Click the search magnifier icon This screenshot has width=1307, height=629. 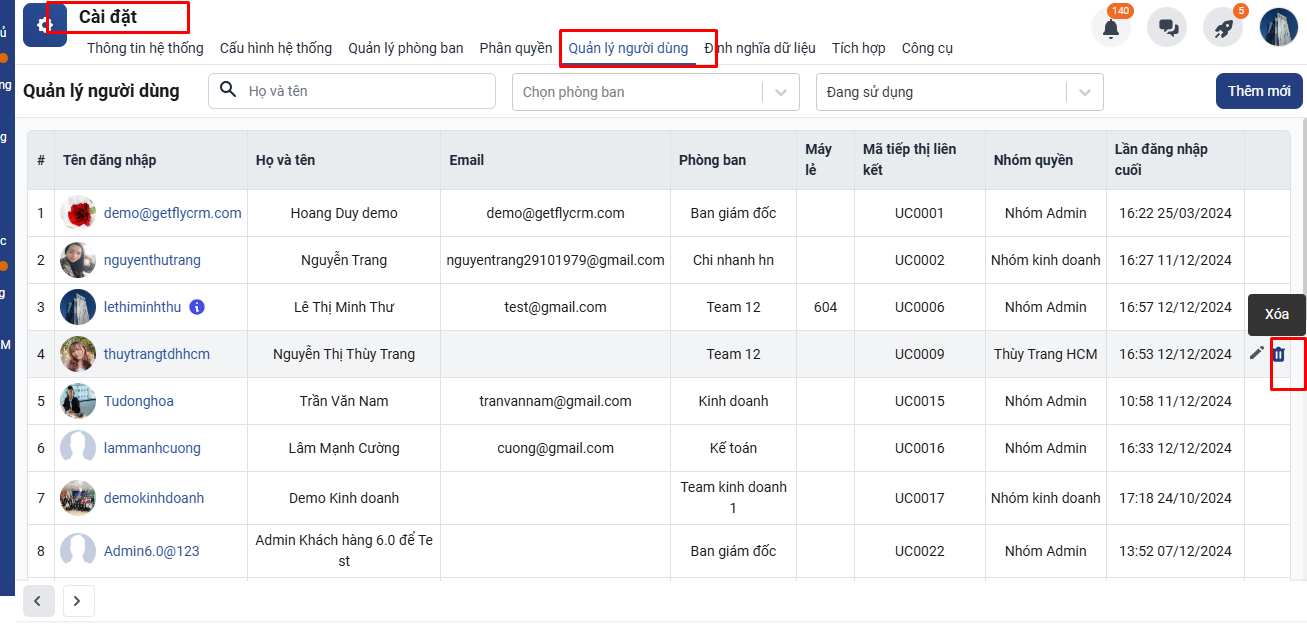228,90
